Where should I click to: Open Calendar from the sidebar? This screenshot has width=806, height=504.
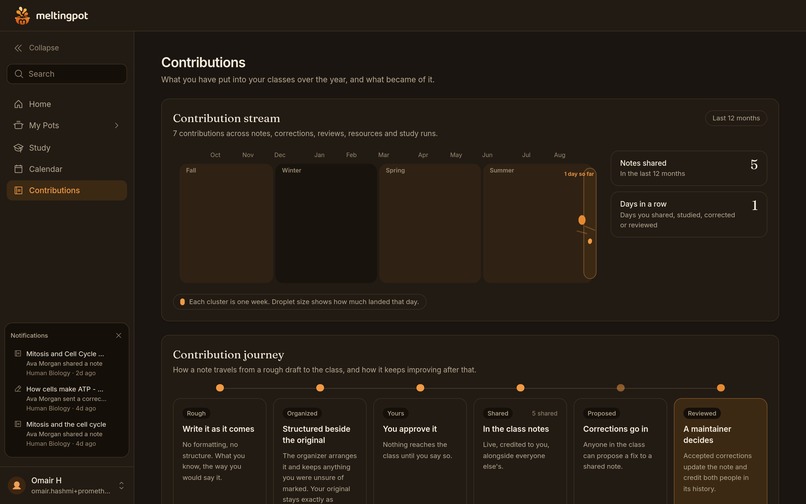[x=67, y=169]
